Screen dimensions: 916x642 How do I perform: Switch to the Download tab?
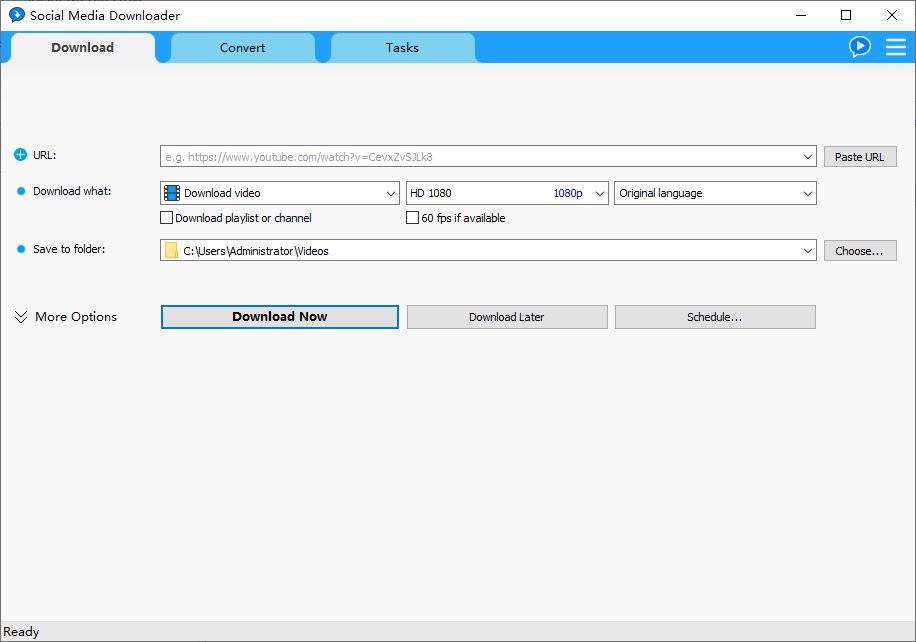(82, 47)
